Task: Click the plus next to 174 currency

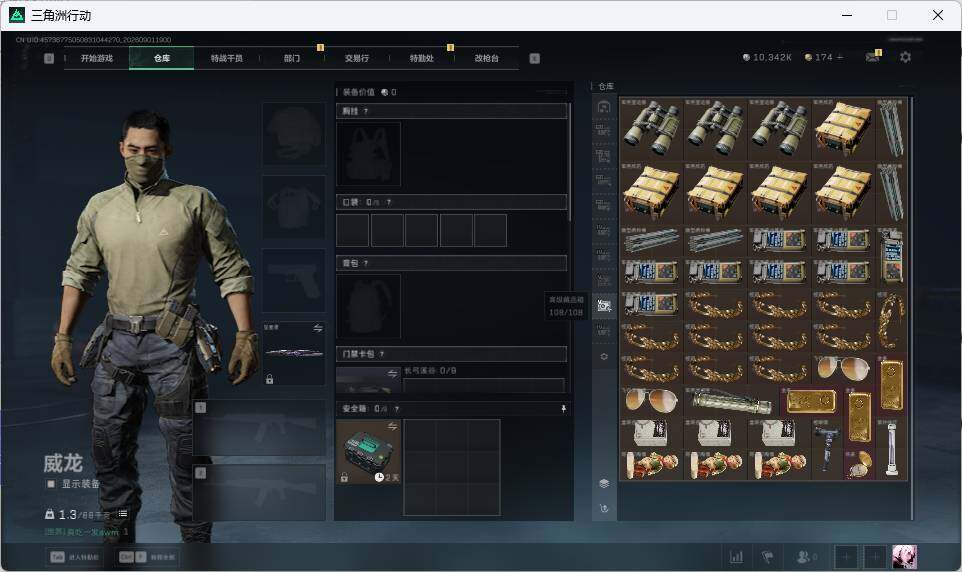Action: (840, 57)
